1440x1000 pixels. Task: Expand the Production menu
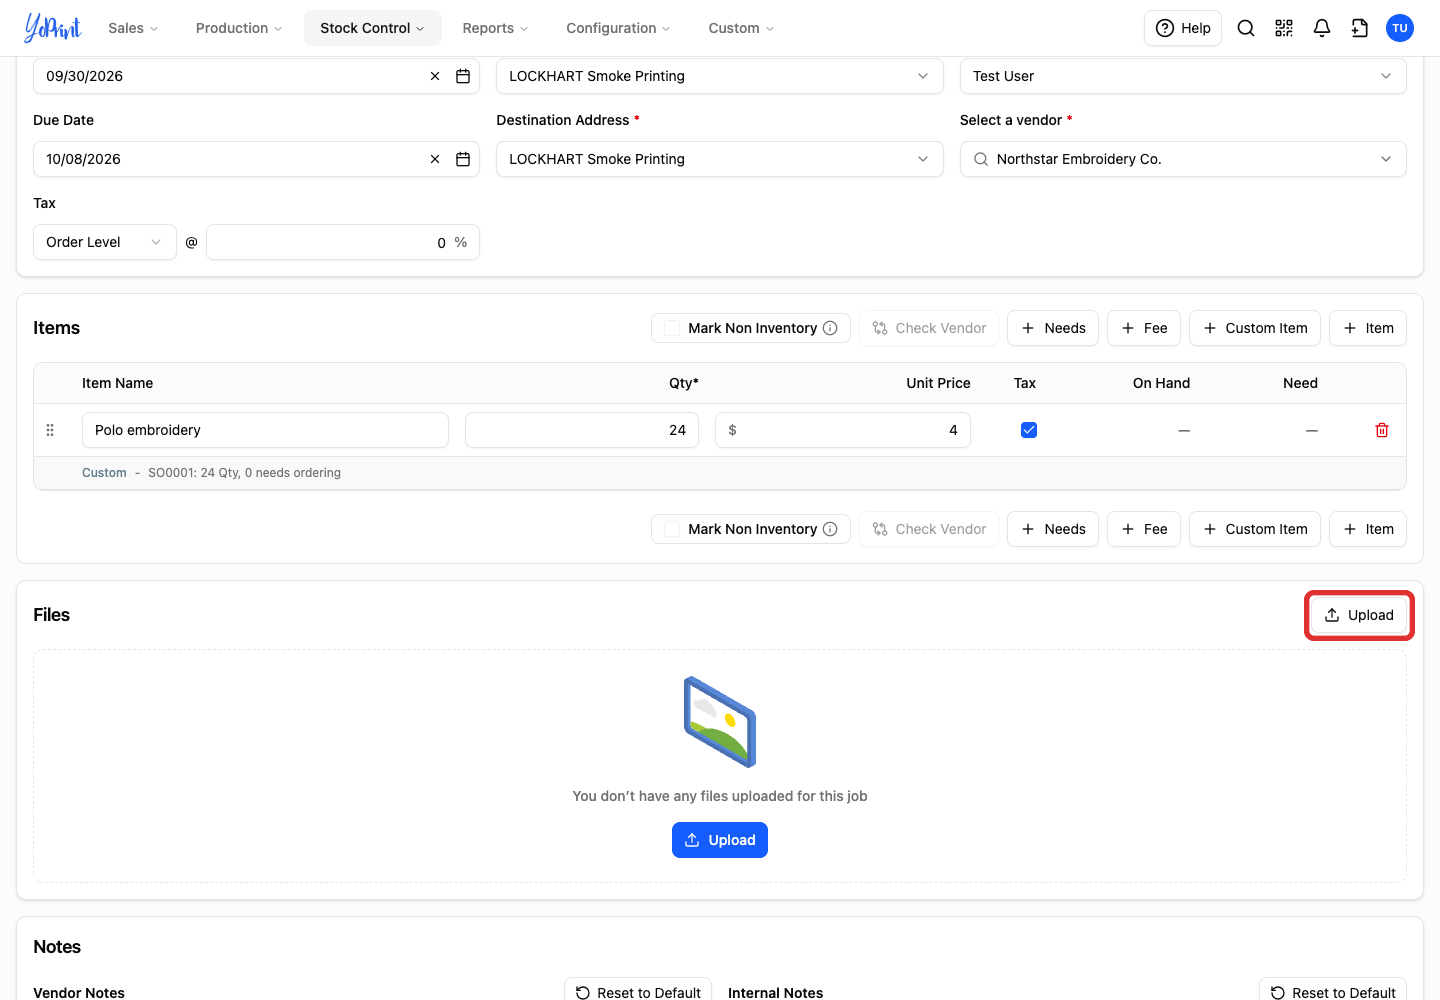point(239,28)
